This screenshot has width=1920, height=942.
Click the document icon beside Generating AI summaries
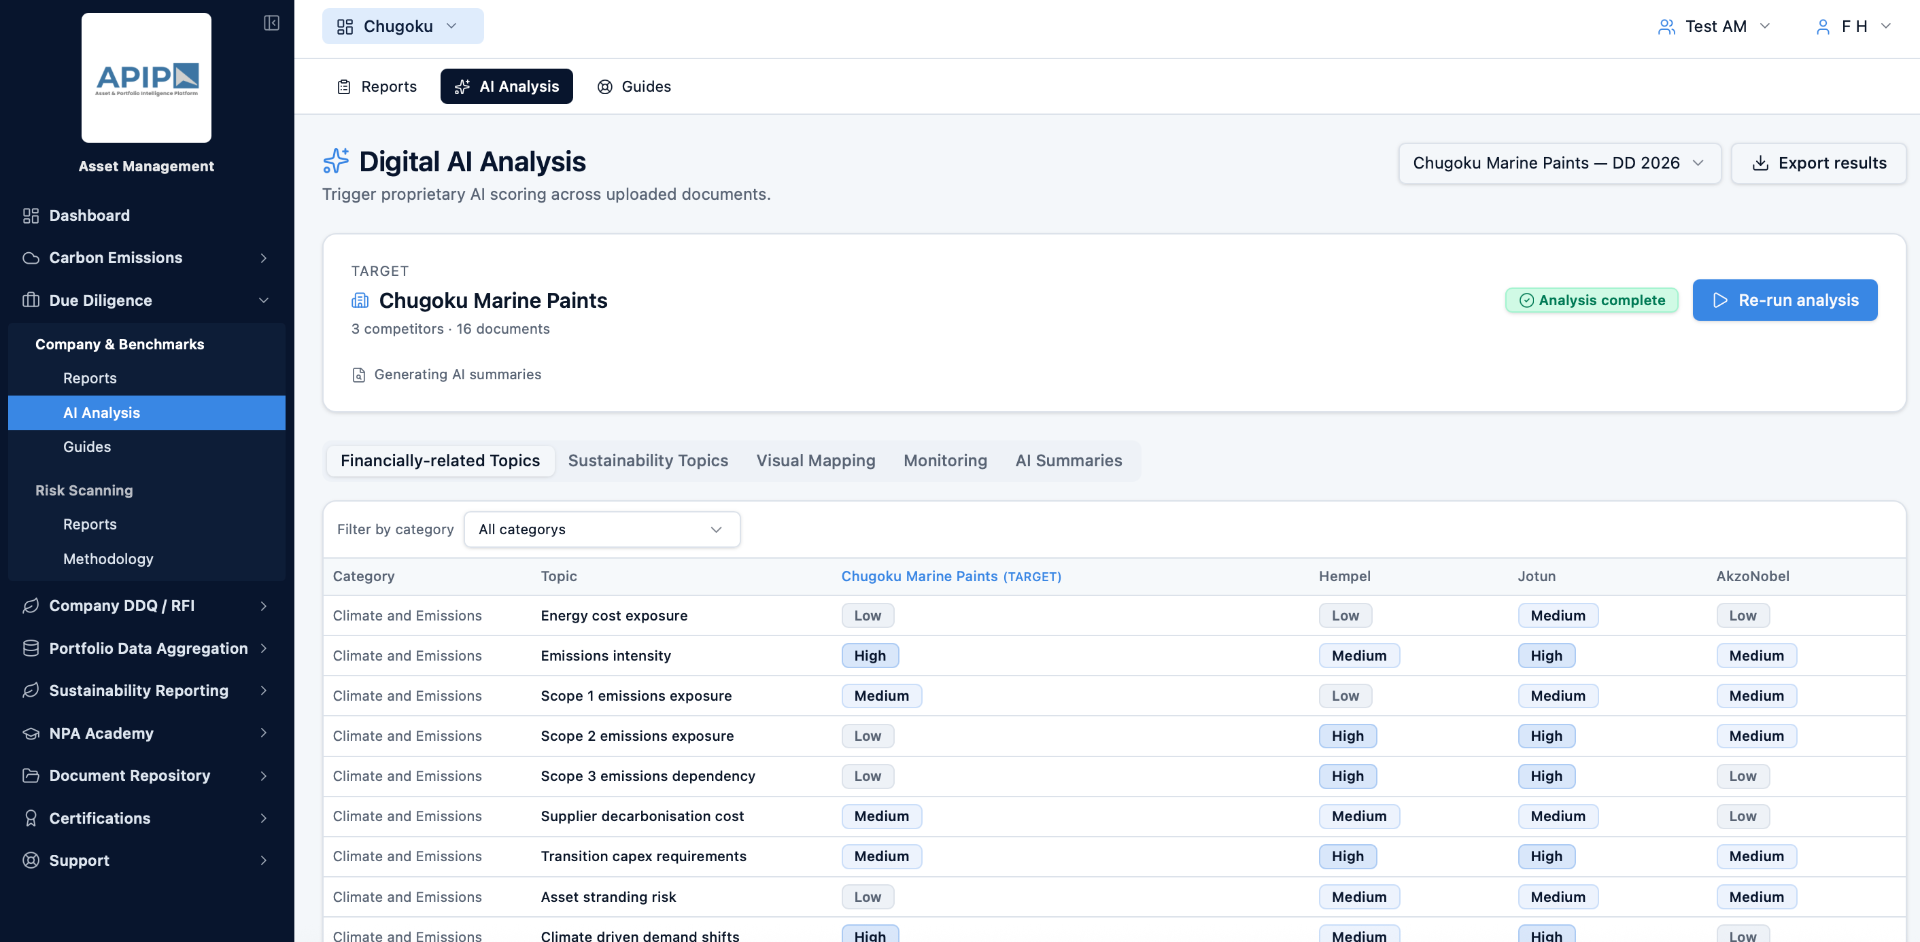(359, 375)
